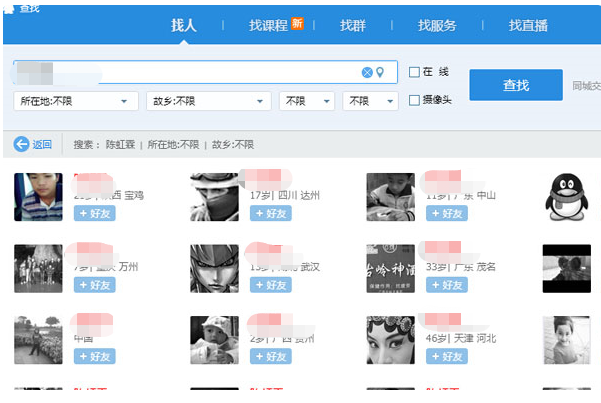
Task: Open the masked warrior avatar from 四川 达州
Action: (214, 197)
